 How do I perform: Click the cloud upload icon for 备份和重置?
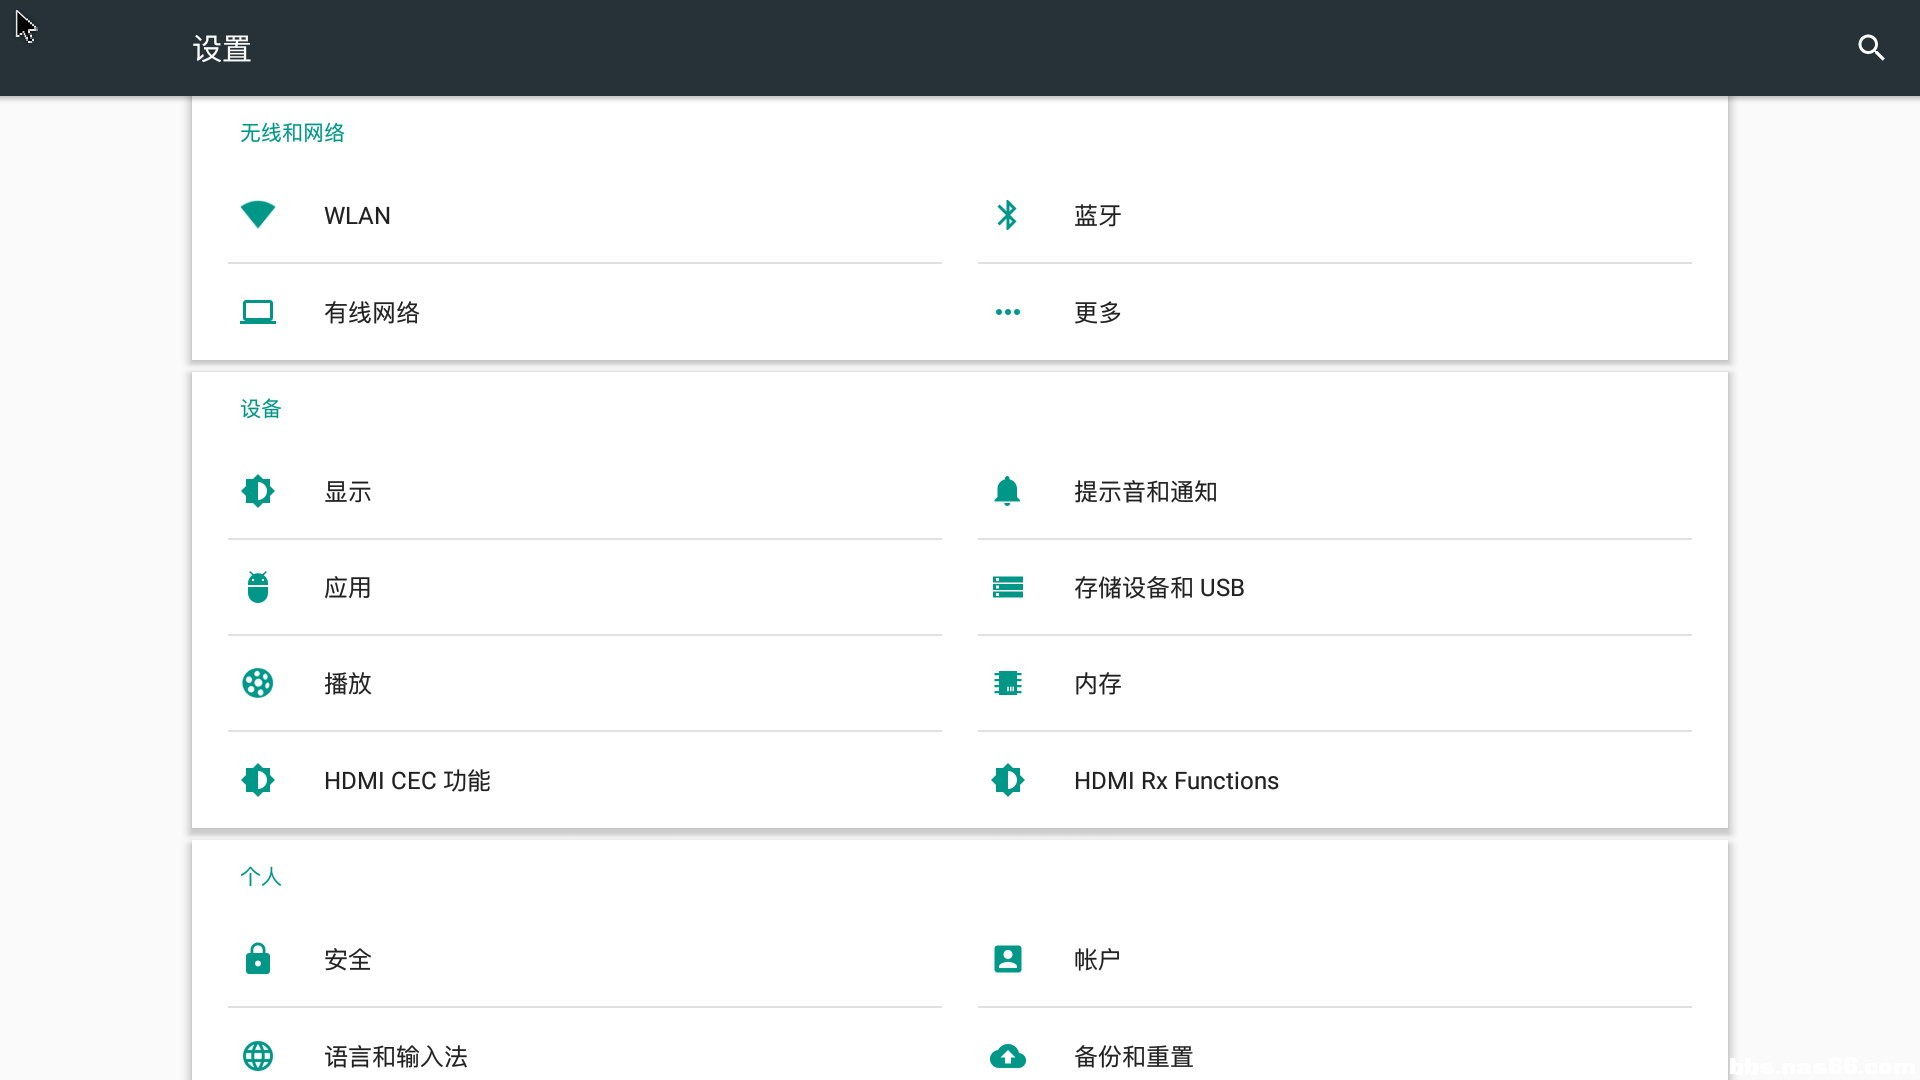tap(1008, 1056)
